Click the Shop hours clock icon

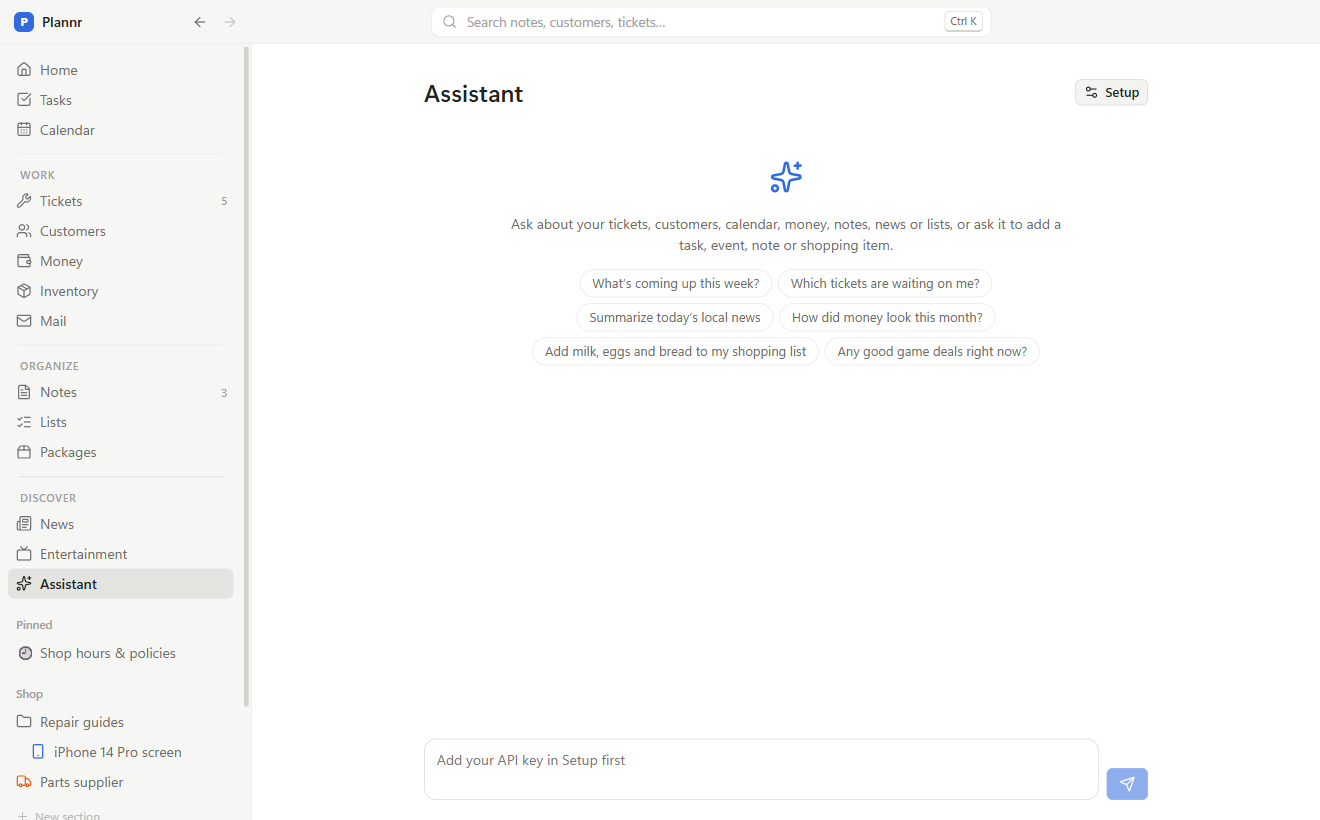25,653
